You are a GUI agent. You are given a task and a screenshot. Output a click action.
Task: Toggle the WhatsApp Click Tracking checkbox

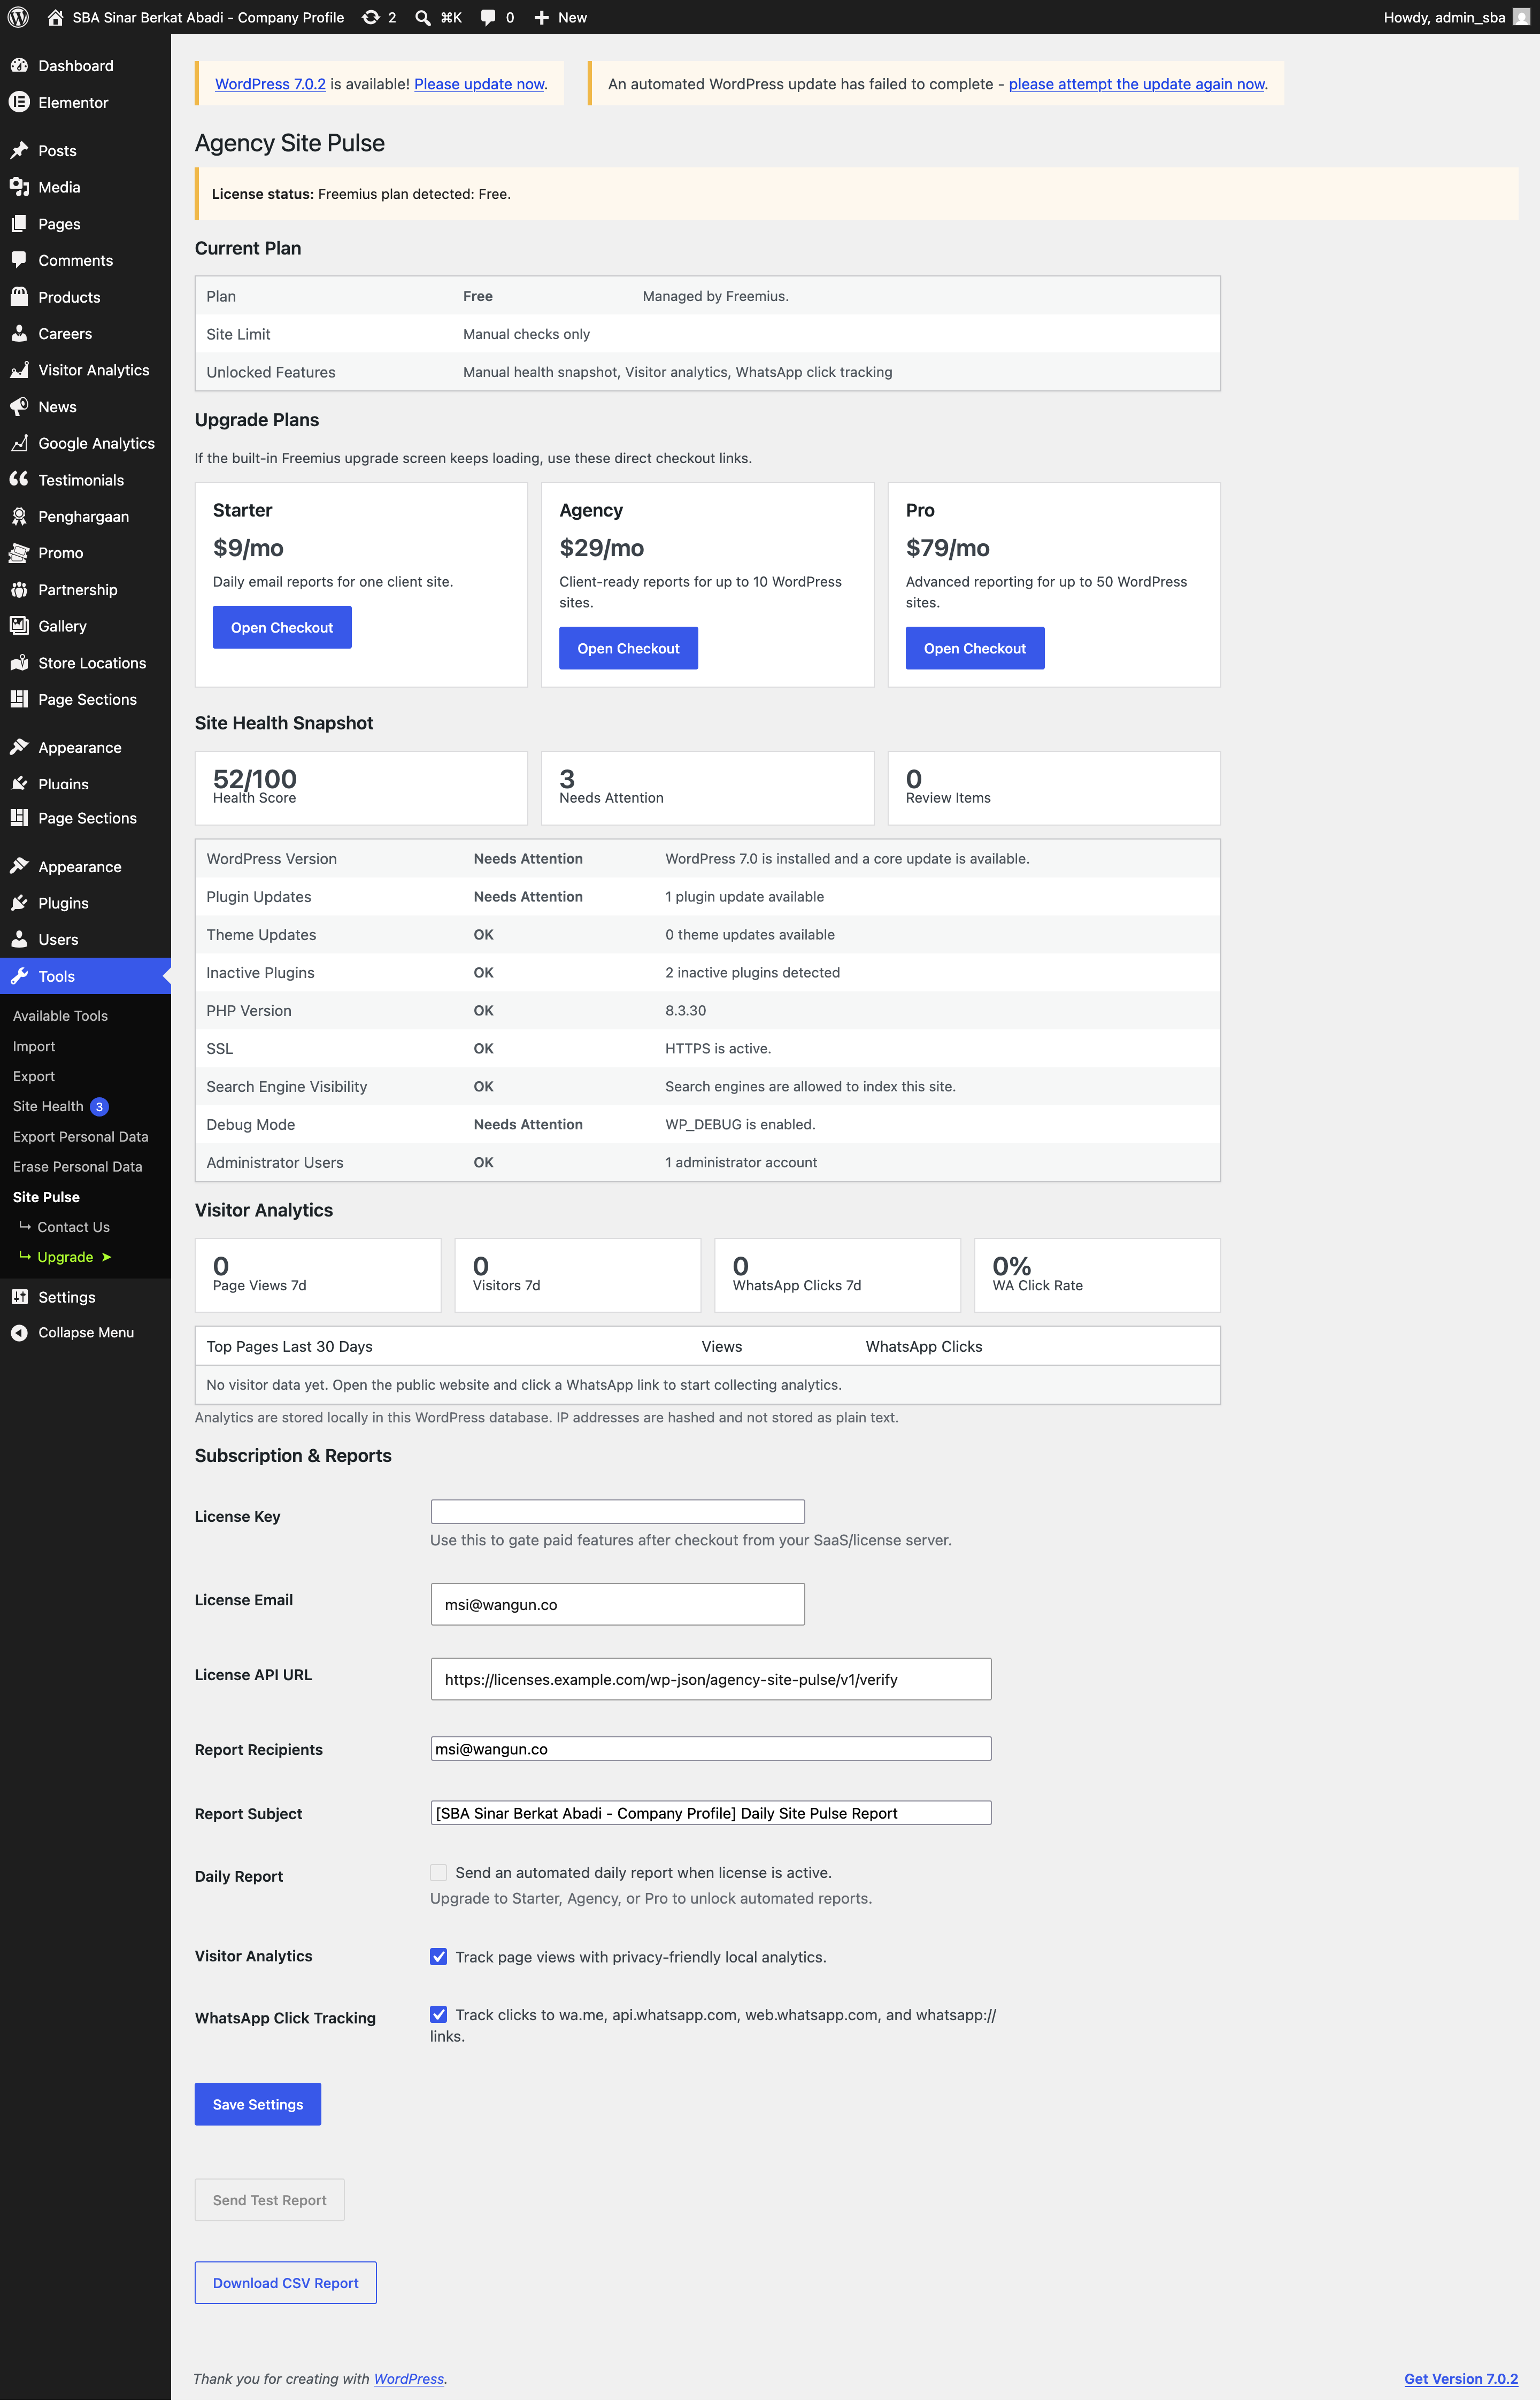[x=438, y=2015]
